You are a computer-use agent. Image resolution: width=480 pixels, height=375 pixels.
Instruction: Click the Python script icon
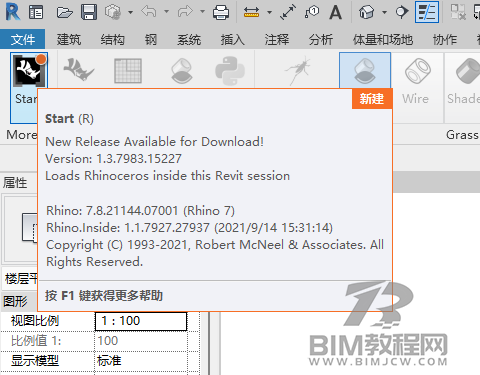click(x=230, y=71)
